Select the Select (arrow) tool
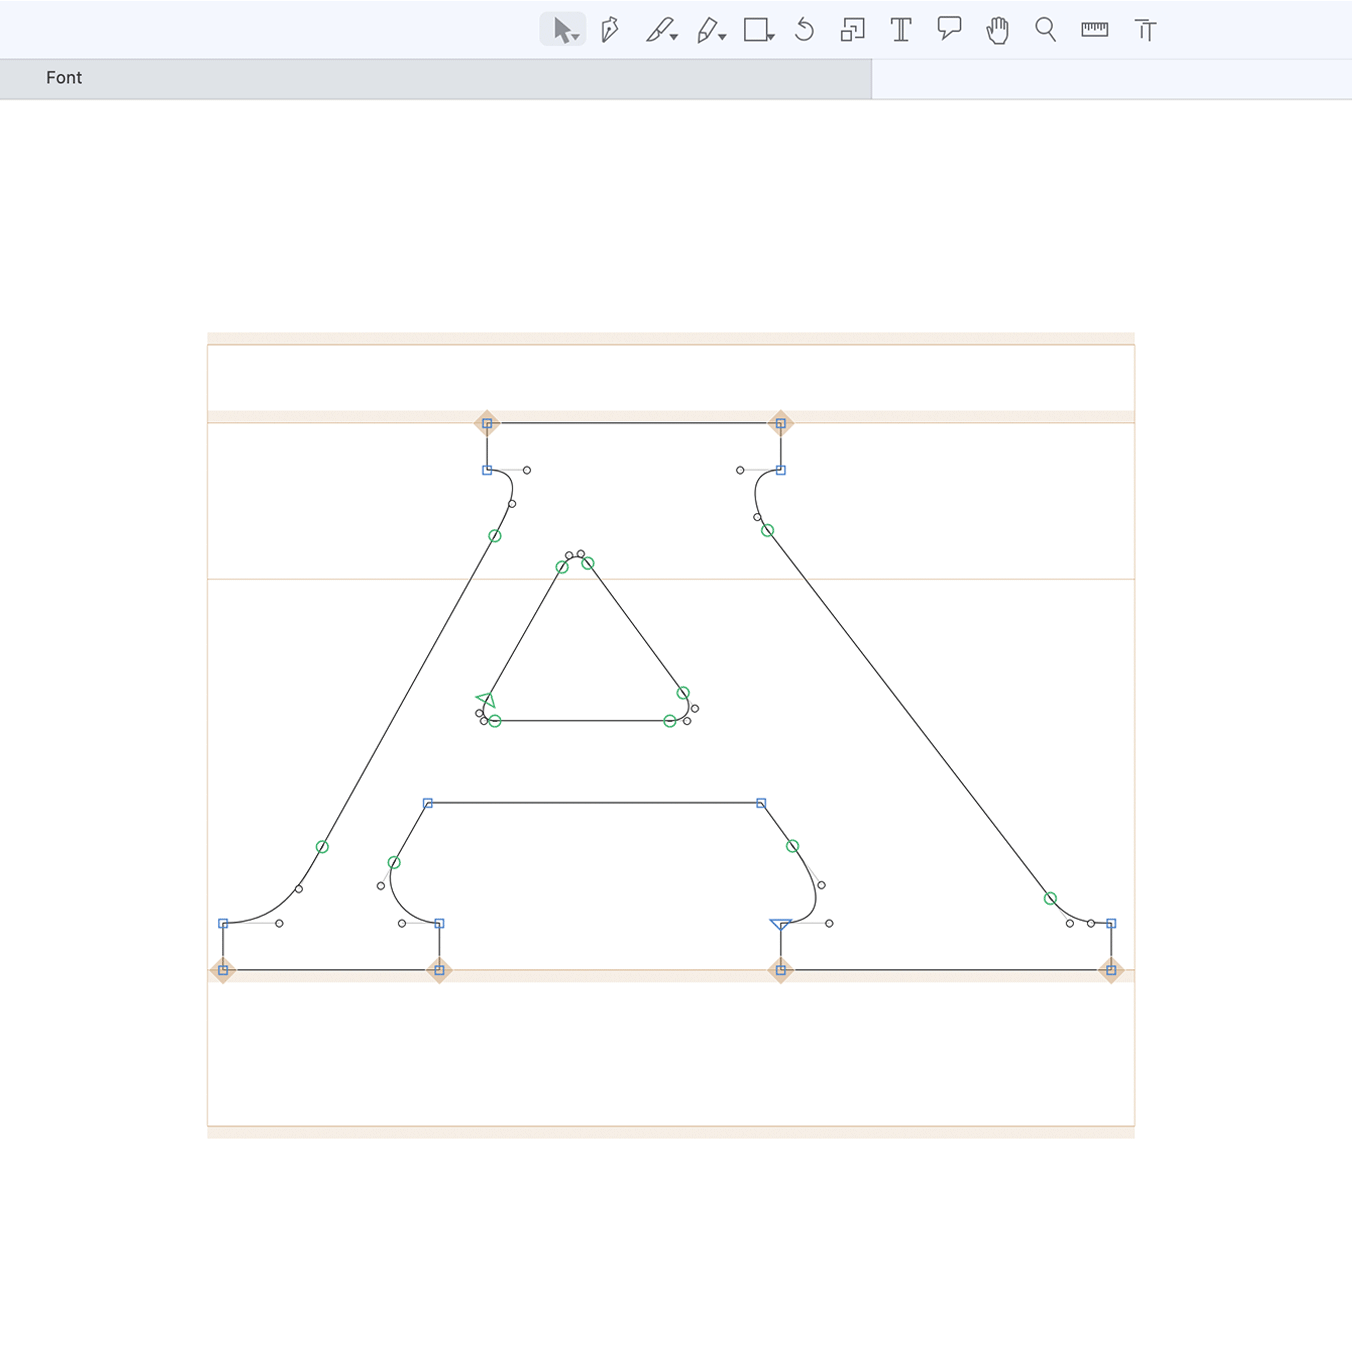1352x1352 pixels. click(x=563, y=30)
